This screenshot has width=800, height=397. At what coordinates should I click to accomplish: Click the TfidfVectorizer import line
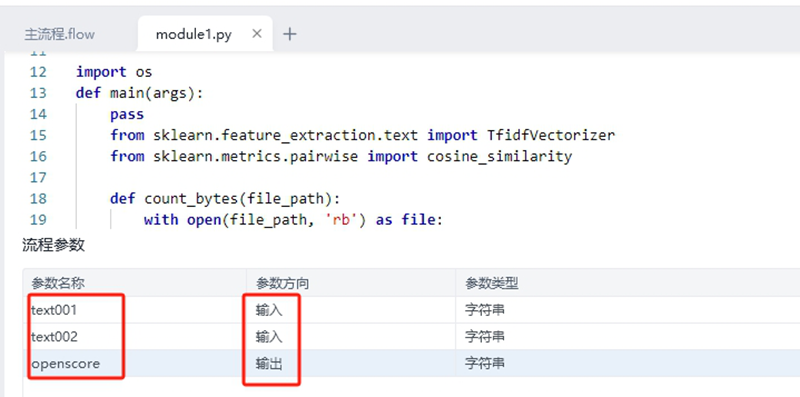click(x=362, y=135)
